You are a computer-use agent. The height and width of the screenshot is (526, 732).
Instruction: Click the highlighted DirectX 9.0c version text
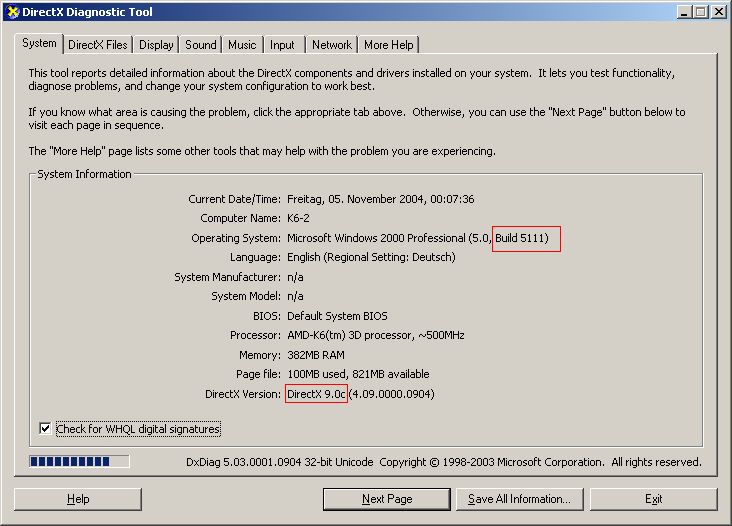click(316, 394)
